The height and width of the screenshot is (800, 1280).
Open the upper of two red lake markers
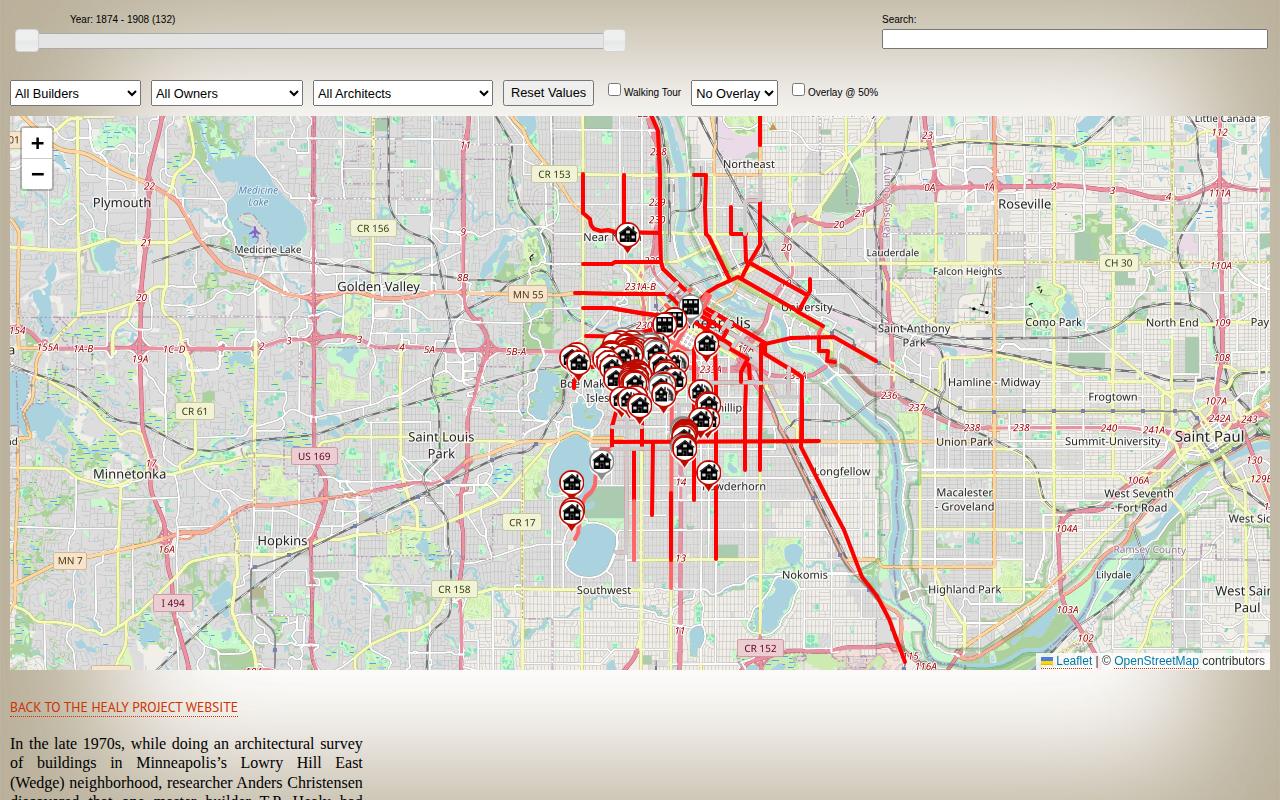571,485
